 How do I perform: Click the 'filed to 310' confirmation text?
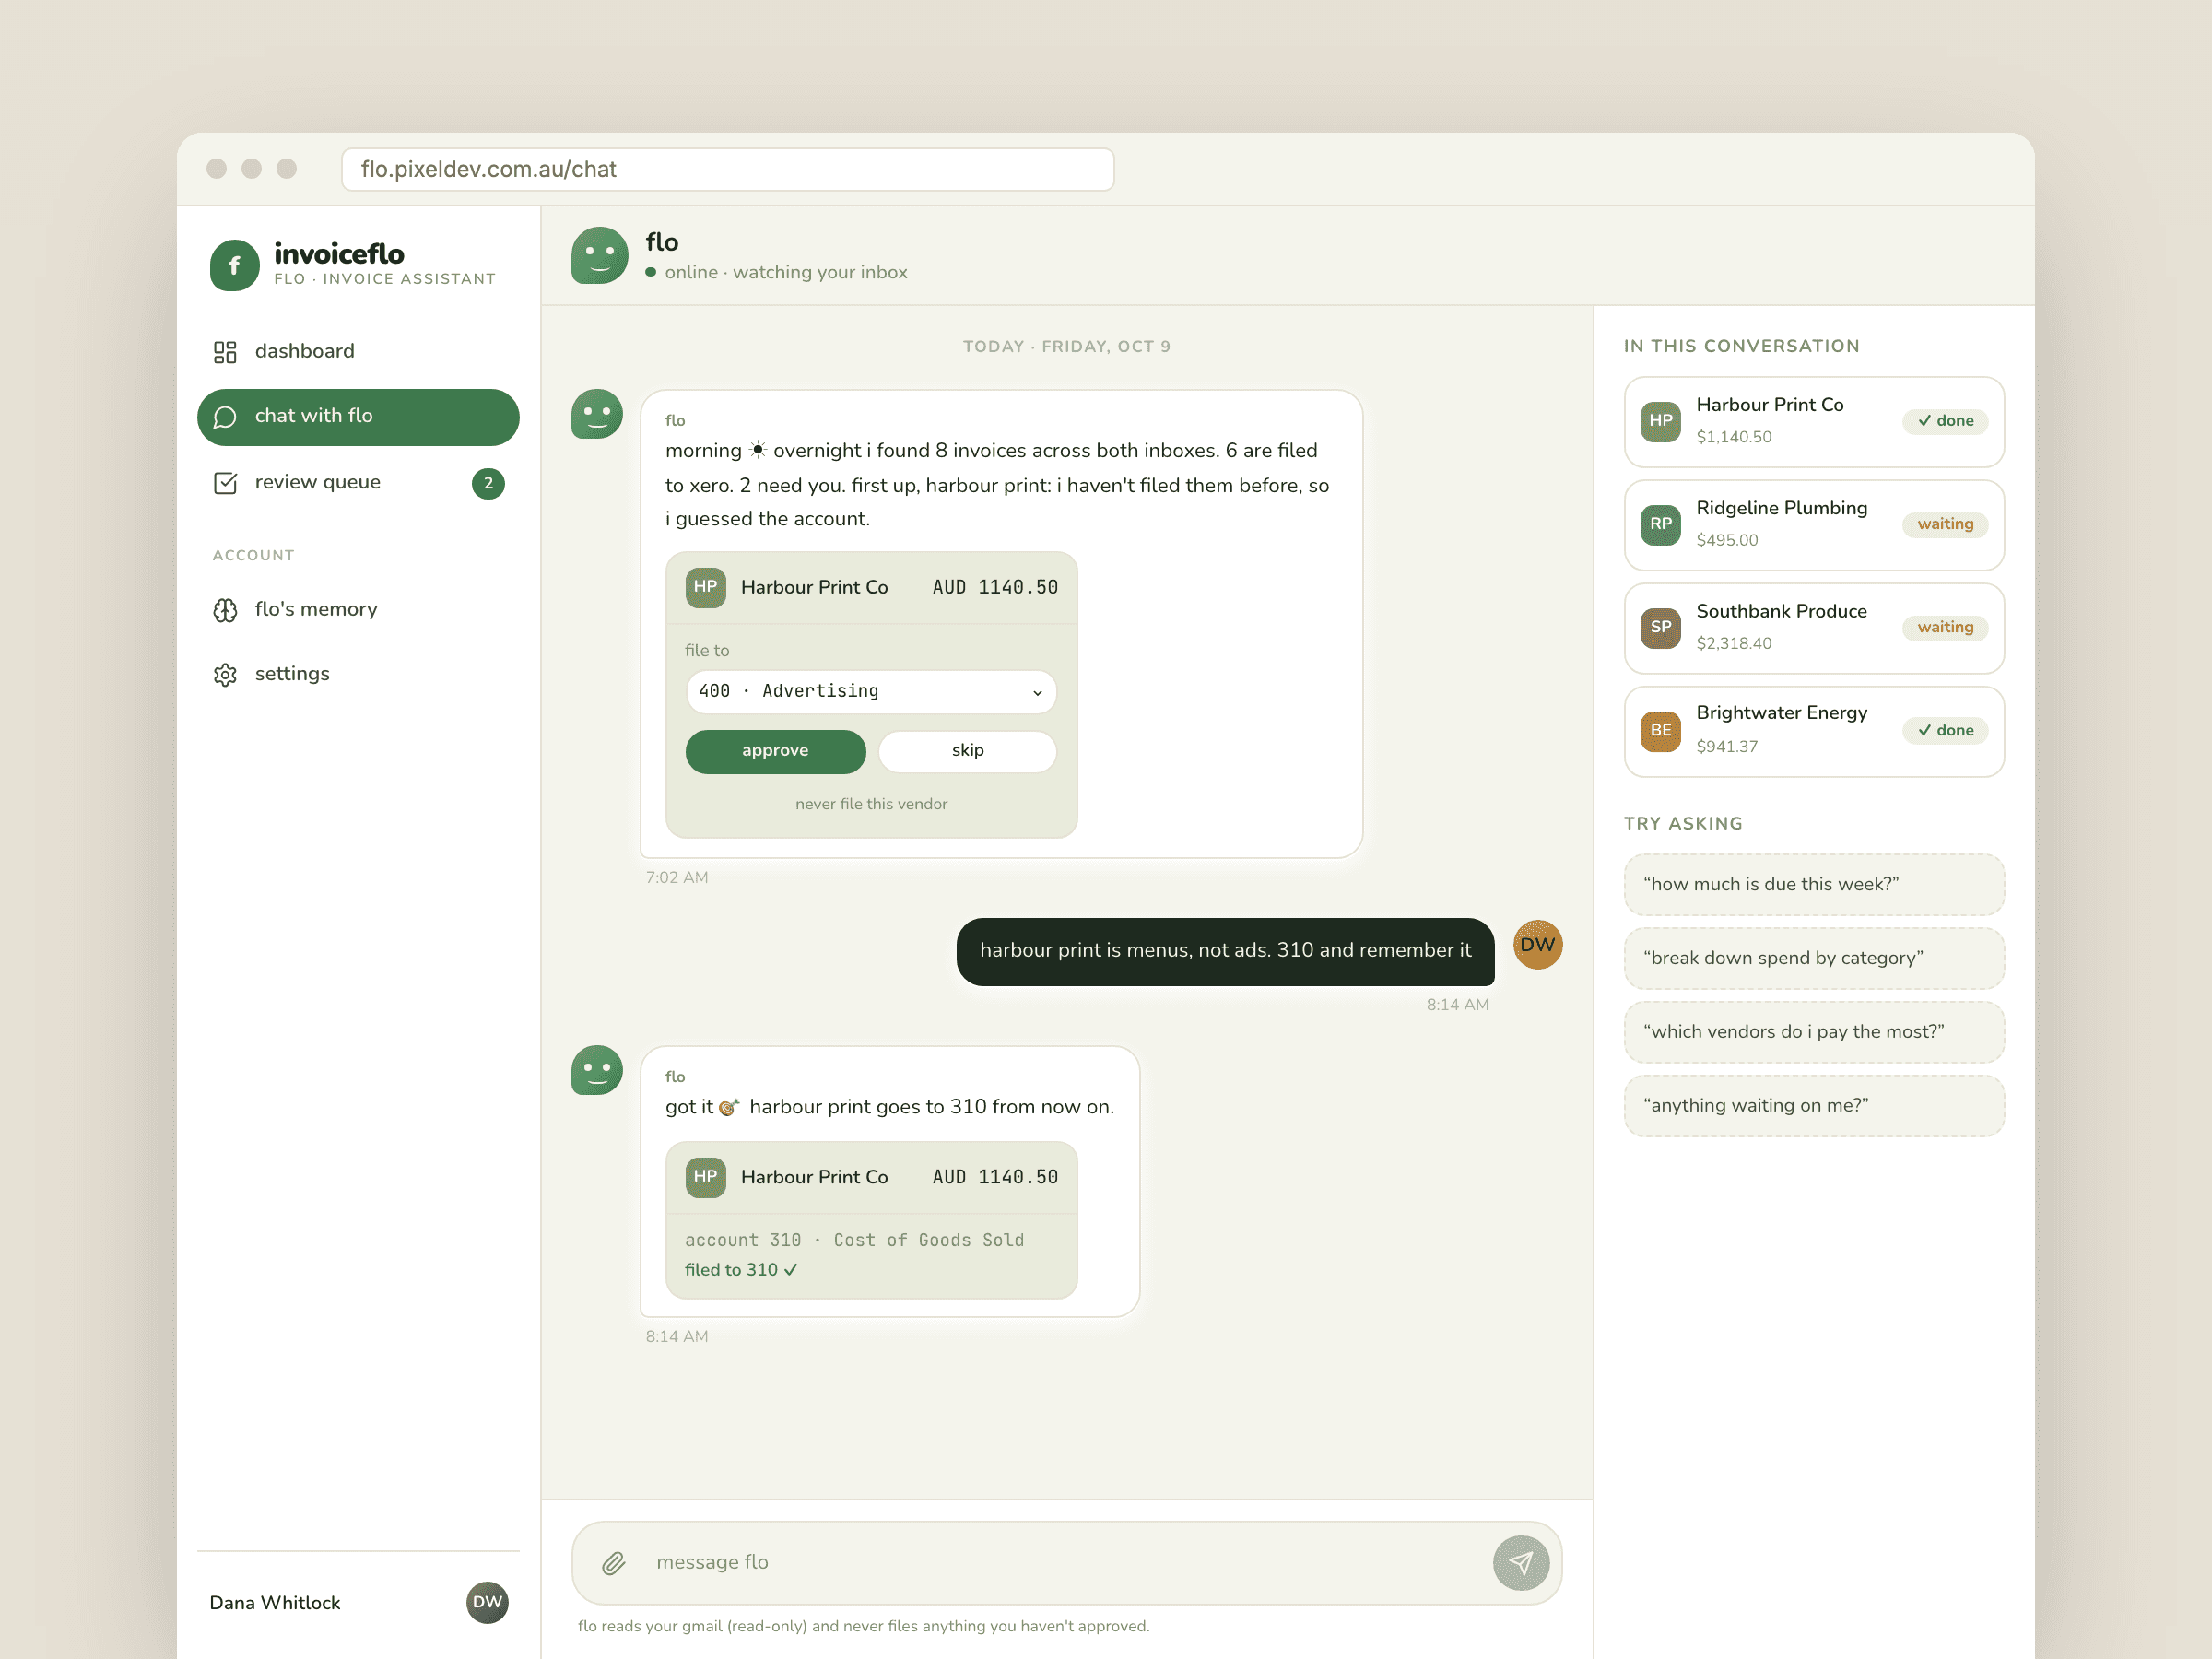pyautogui.click(x=741, y=1270)
